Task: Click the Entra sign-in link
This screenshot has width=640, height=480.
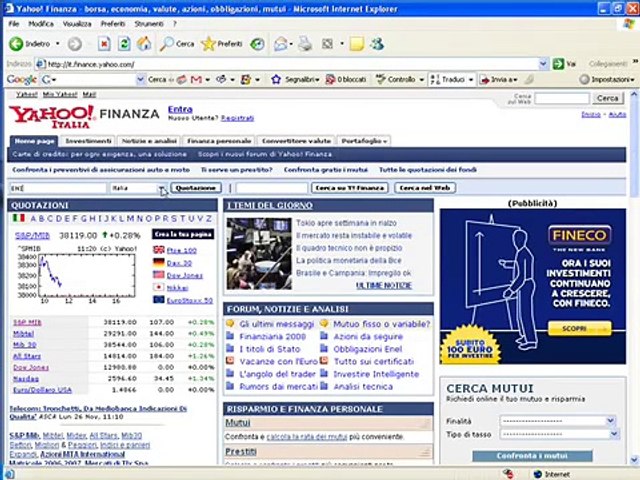Action: click(x=180, y=109)
